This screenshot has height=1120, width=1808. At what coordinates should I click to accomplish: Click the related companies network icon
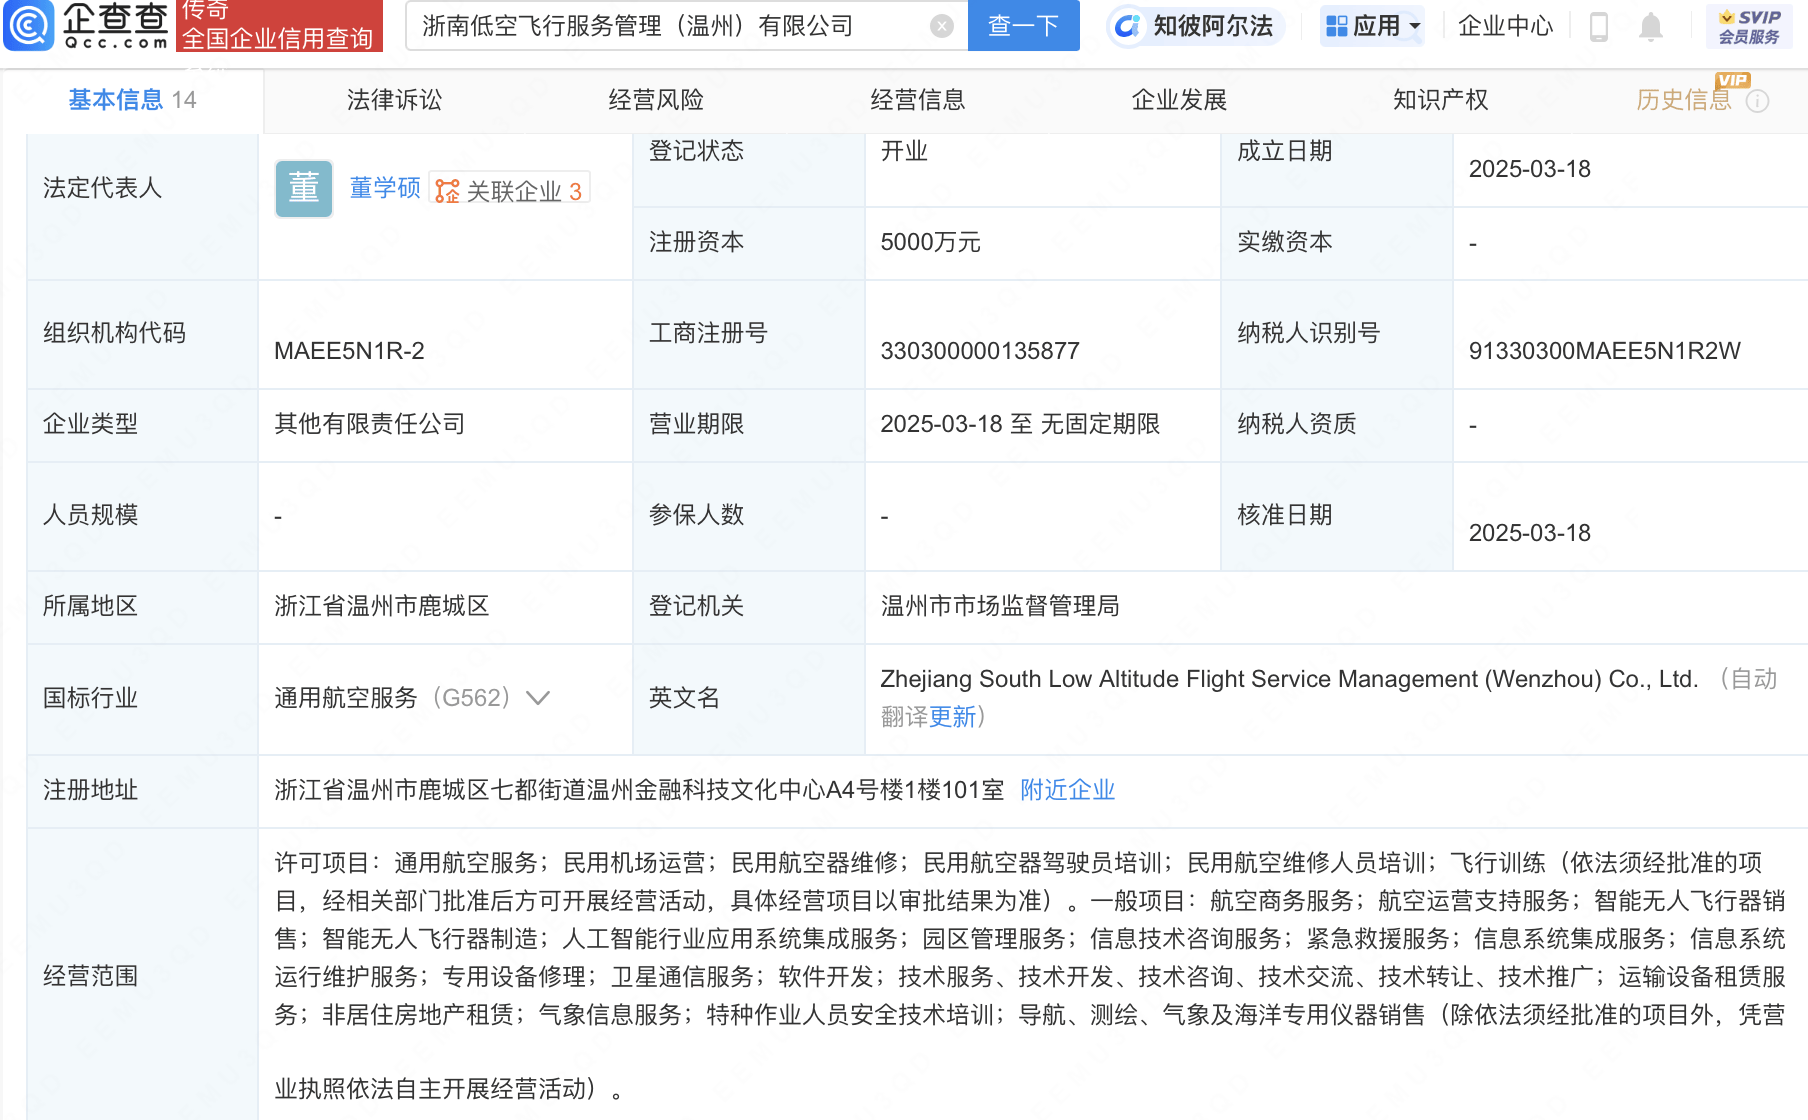pyautogui.click(x=447, y=190)
